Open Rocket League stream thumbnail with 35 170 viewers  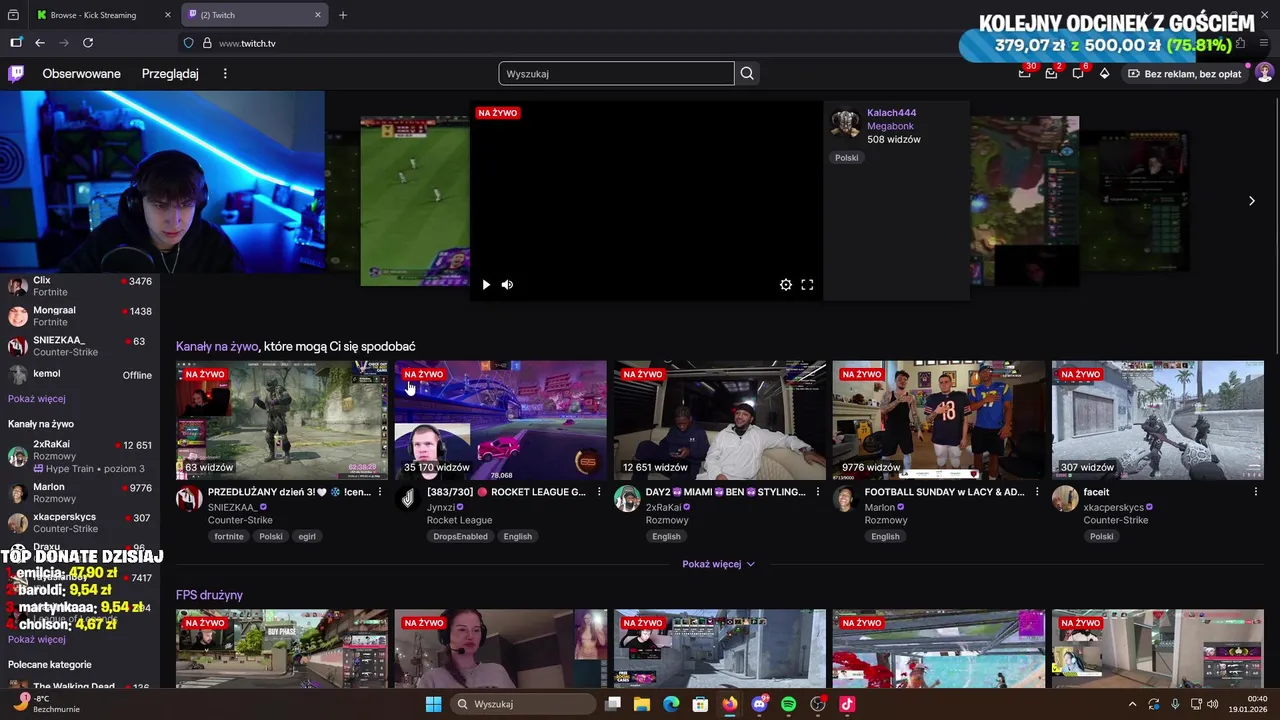click(500, 420)
